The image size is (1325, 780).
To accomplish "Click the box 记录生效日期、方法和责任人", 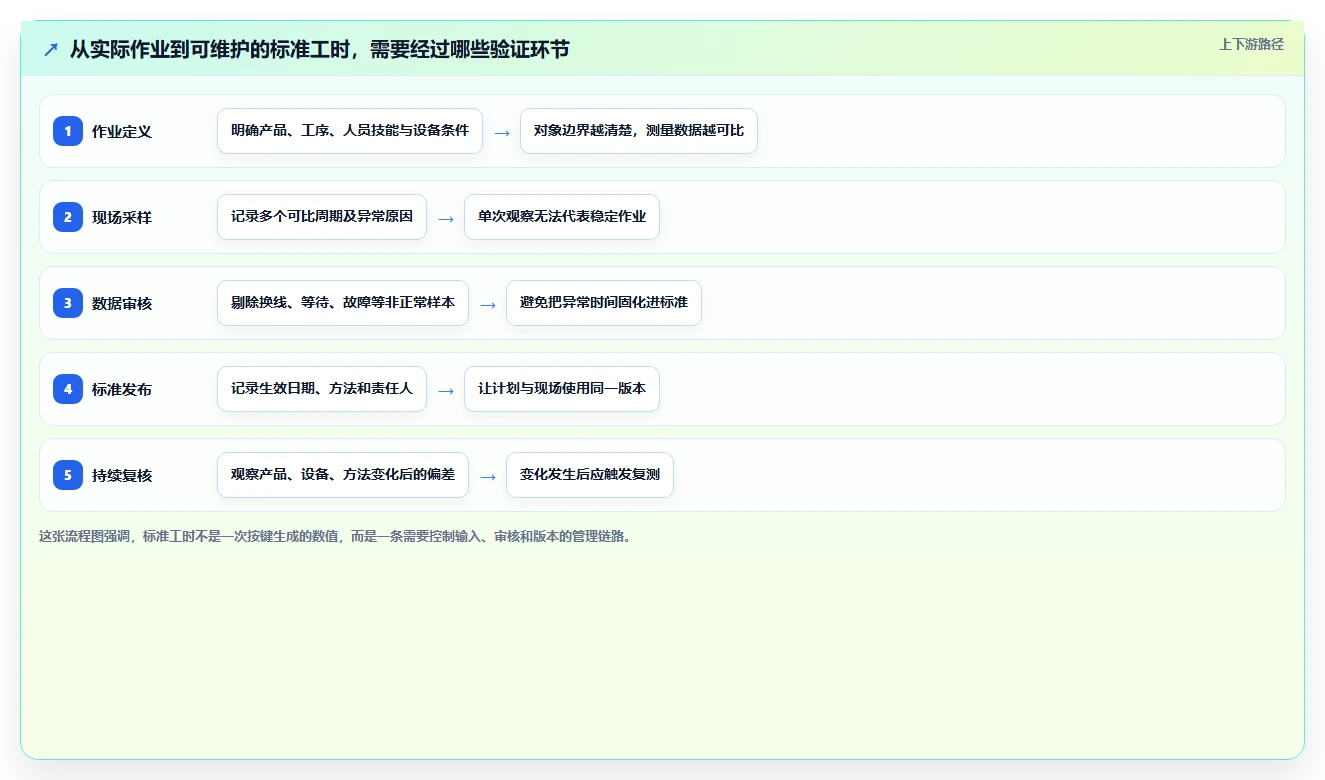I will (x=322, y=389).
